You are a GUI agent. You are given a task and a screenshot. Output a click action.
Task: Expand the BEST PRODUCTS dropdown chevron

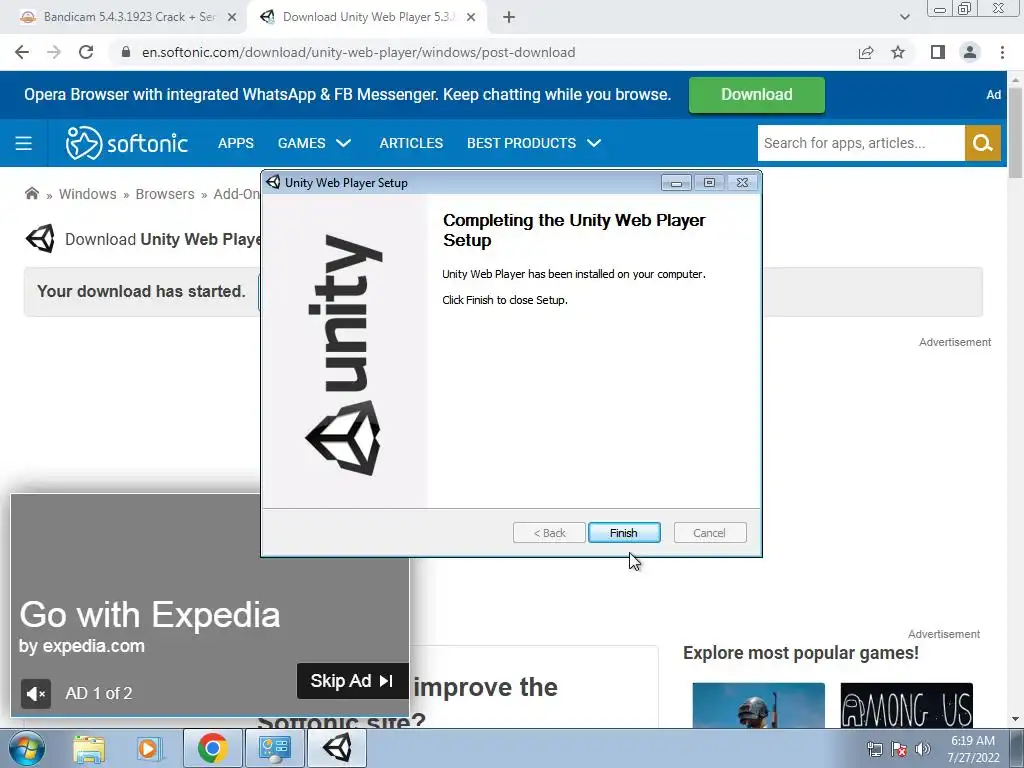594,143
